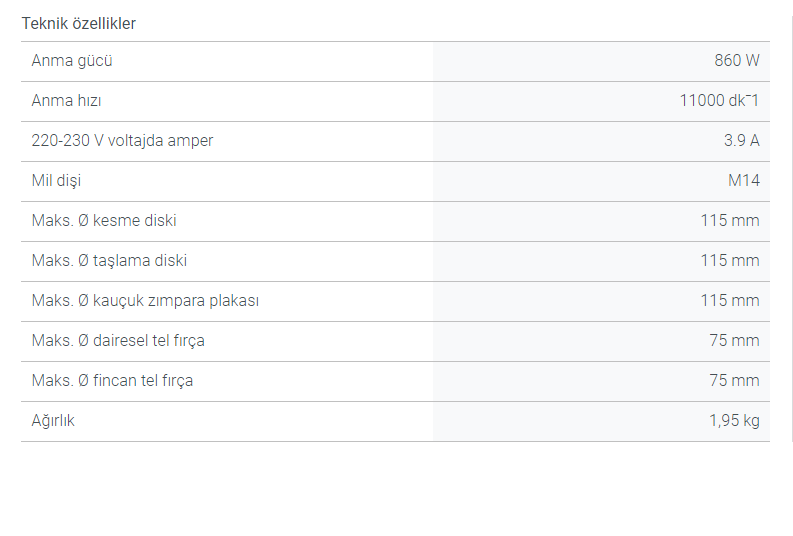Viewport: 793px width, 536px height.
Task: Click the 115 mm kauçuk zımpara value
Action: [x=729, y=301]
